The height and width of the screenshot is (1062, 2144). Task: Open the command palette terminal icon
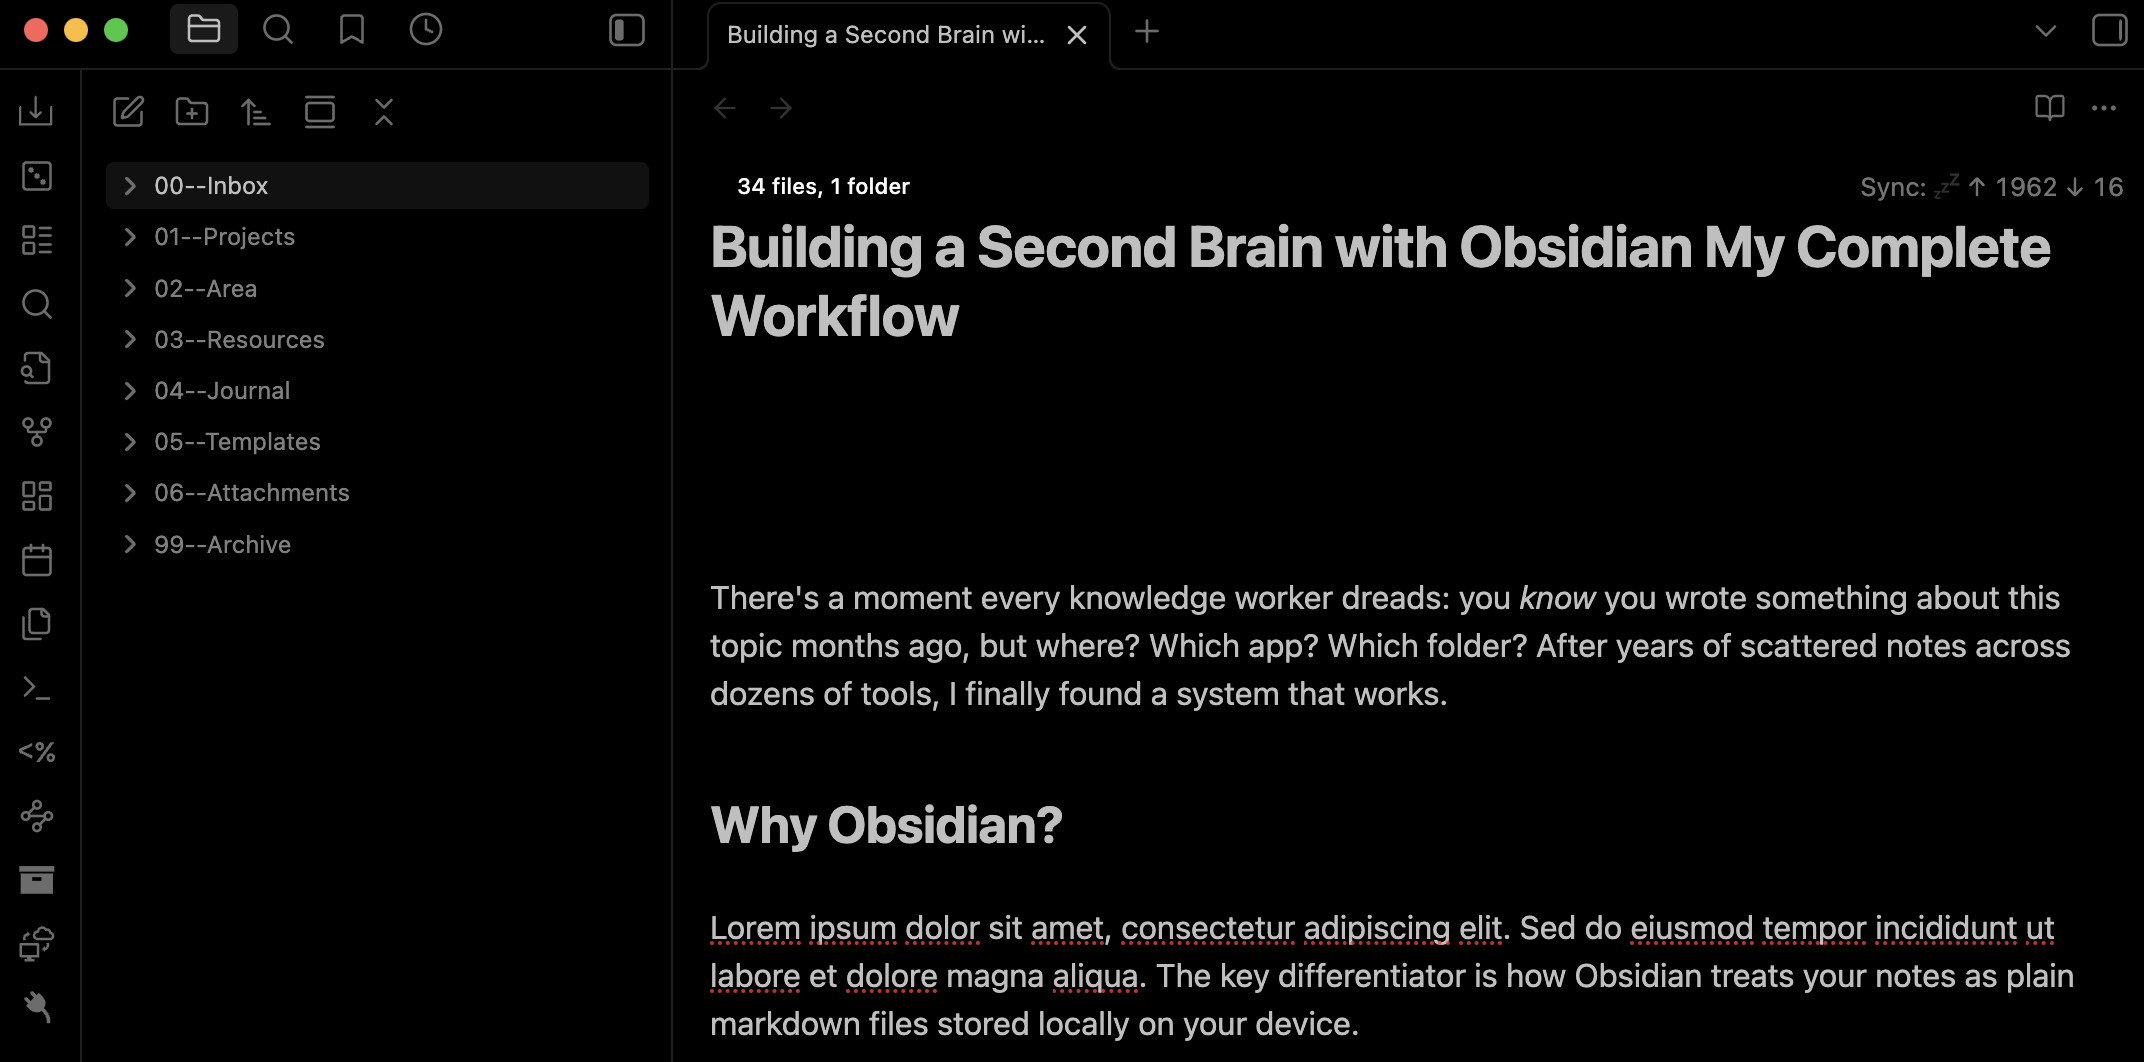[37, 688]
